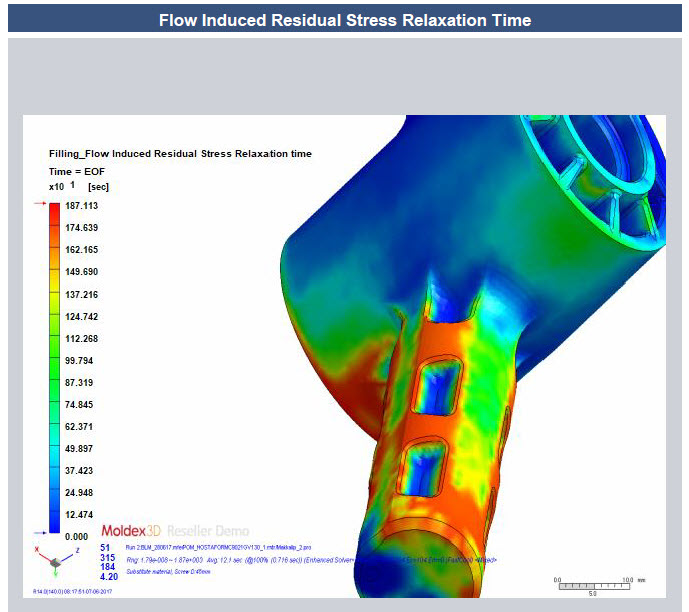The height and width of the screenshot is (612, 689).
Task: Click the blue minimum arrow marker on legend
Action: click(x=40, y=533)
